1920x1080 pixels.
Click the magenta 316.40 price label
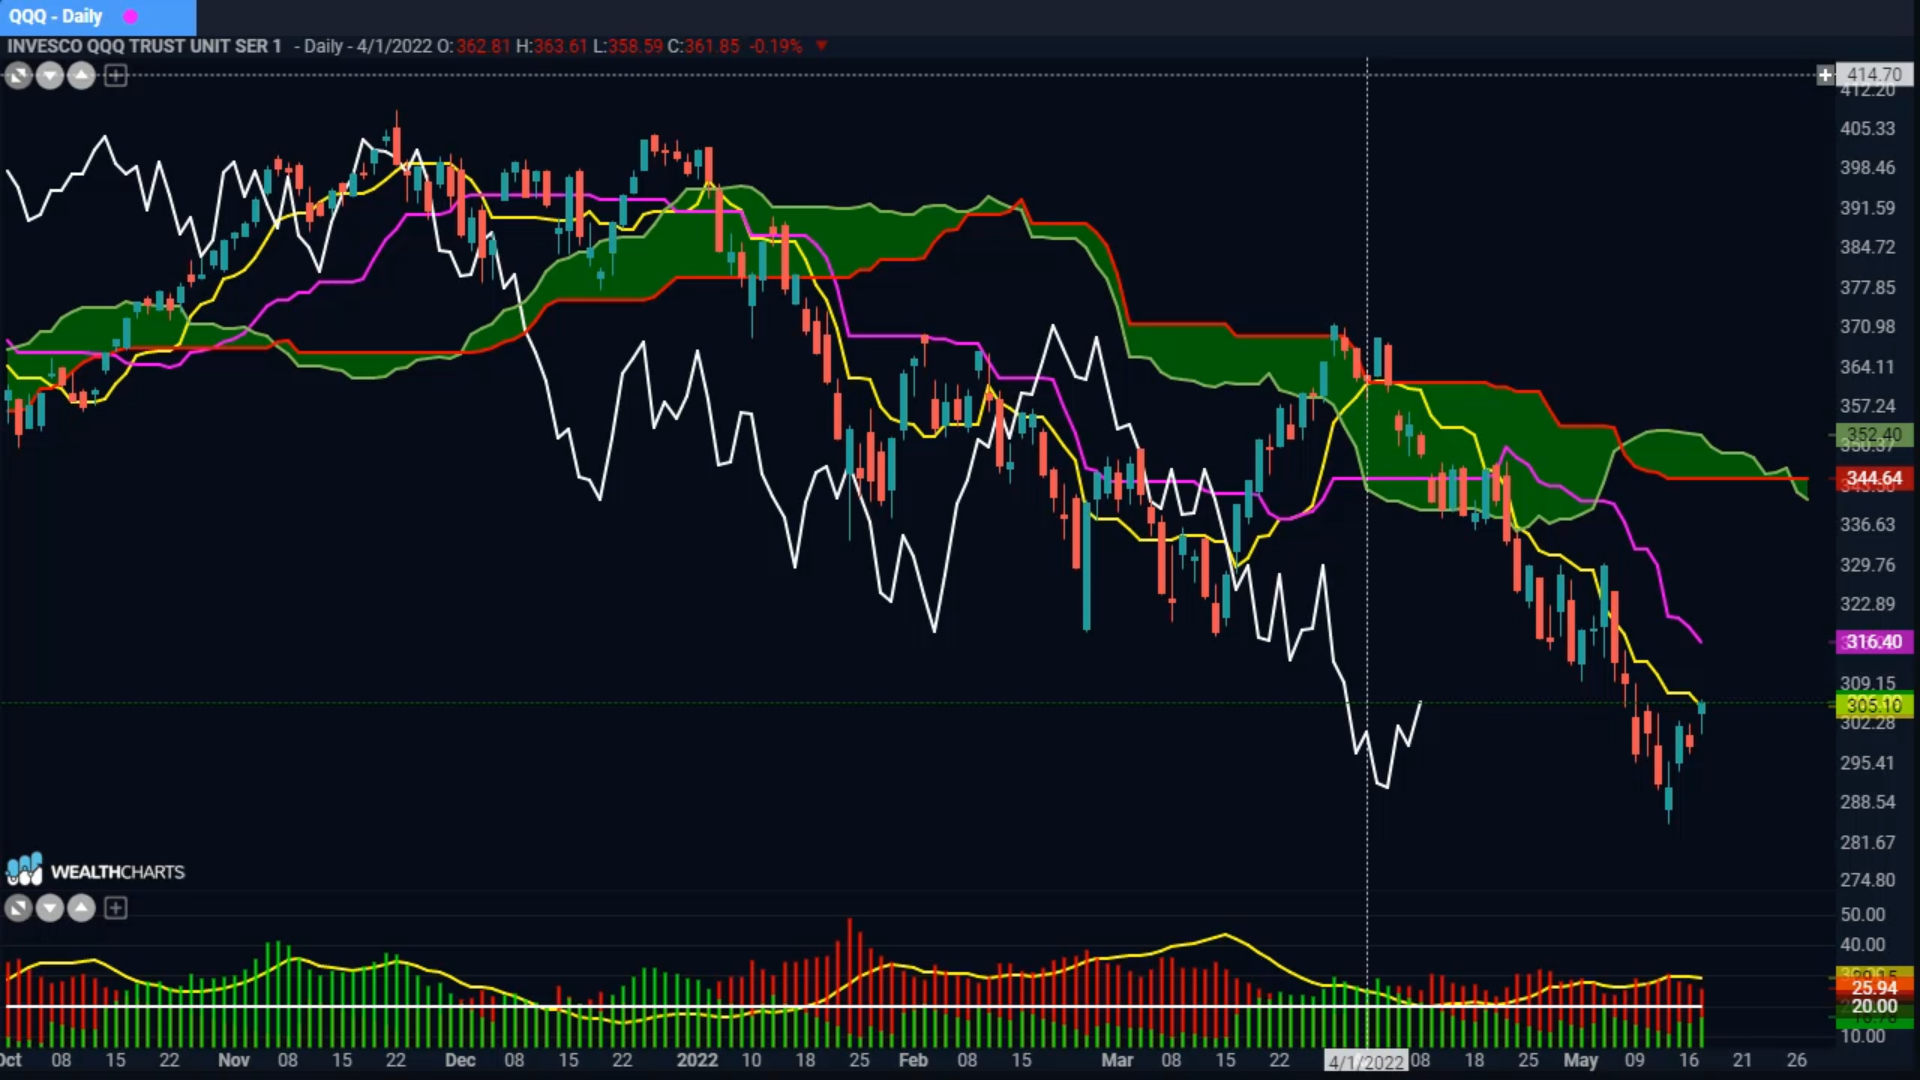tap(1875, 641)
